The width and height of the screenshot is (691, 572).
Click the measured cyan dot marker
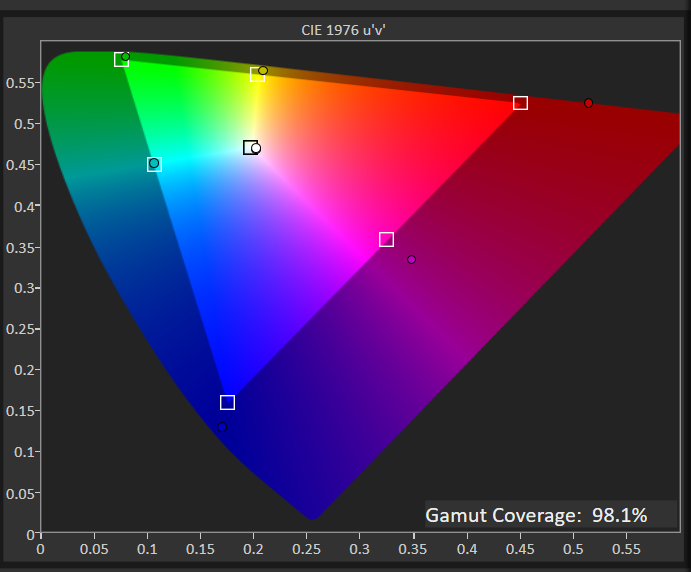153,163
